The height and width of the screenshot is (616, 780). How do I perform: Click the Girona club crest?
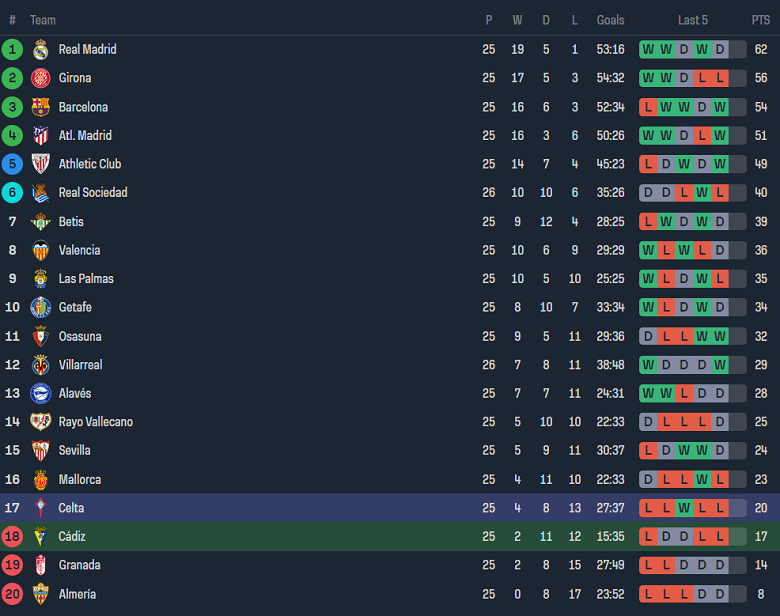[x=40, y=78]
